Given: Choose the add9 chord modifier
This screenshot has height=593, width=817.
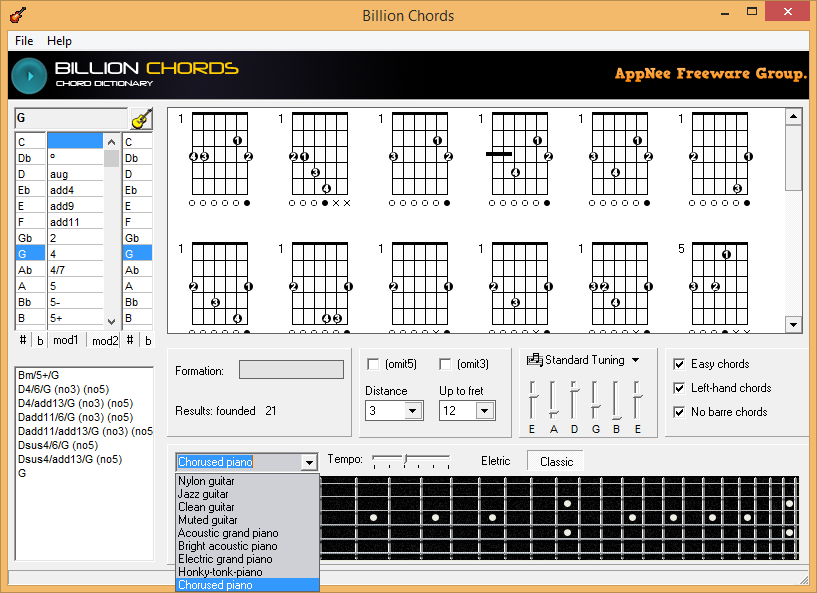Looking at the screenshot, I should pos(75,206).
